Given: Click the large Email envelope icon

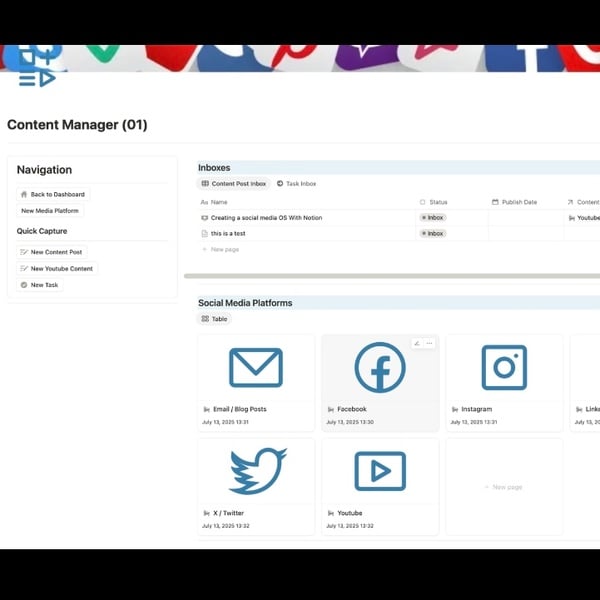Looking at the screenshot, I should pos(256,368).
